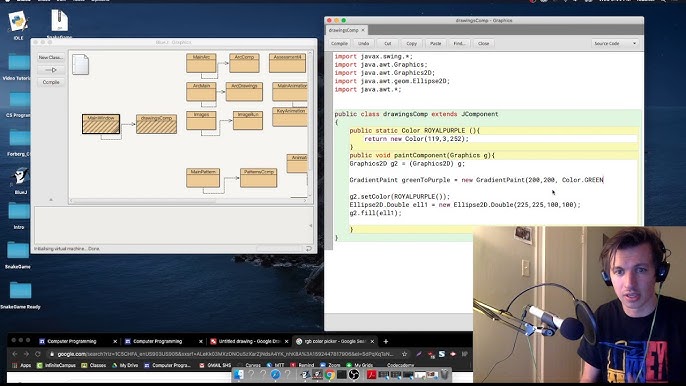Image resolution: width=686 pixels, height=386 pixels.
Task: Click the class diagram horizontal scrollbar
Action: [188, 200]
